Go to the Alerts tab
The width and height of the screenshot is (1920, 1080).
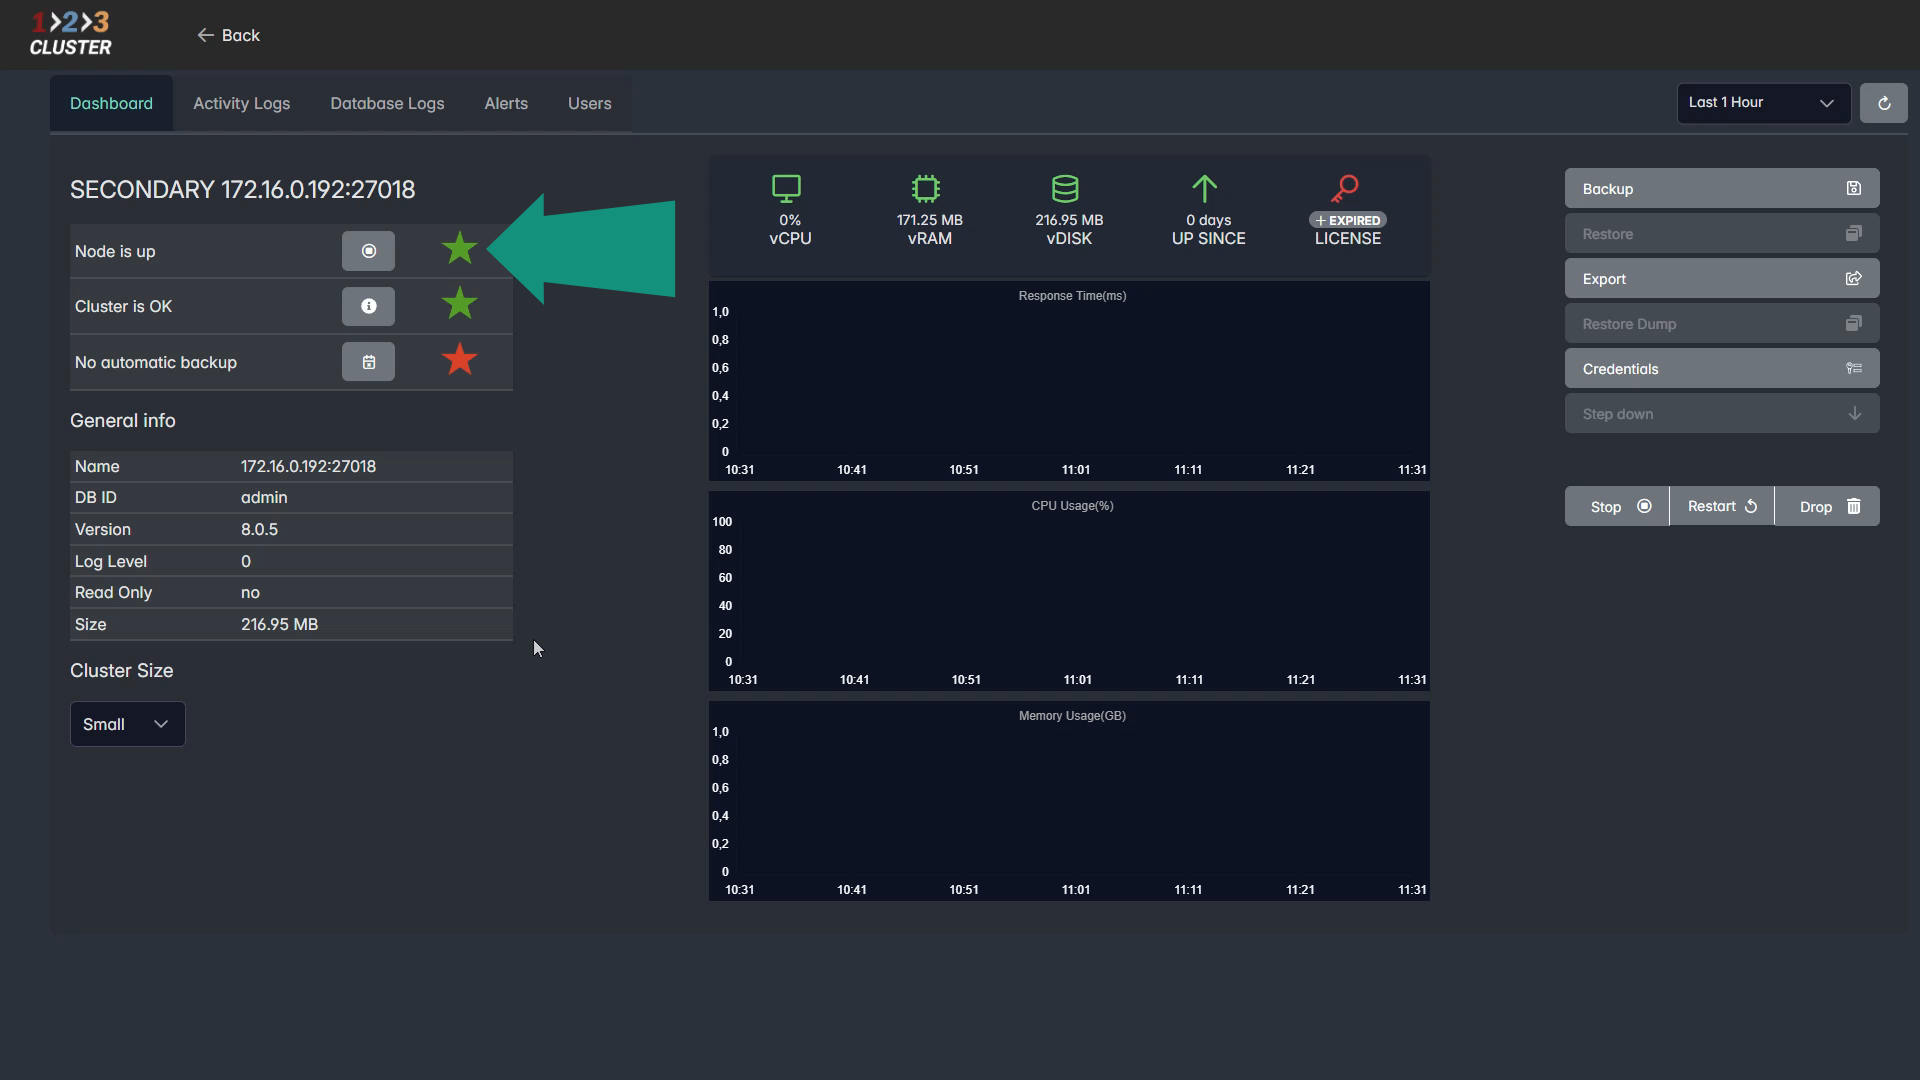(x=506, y=103)
